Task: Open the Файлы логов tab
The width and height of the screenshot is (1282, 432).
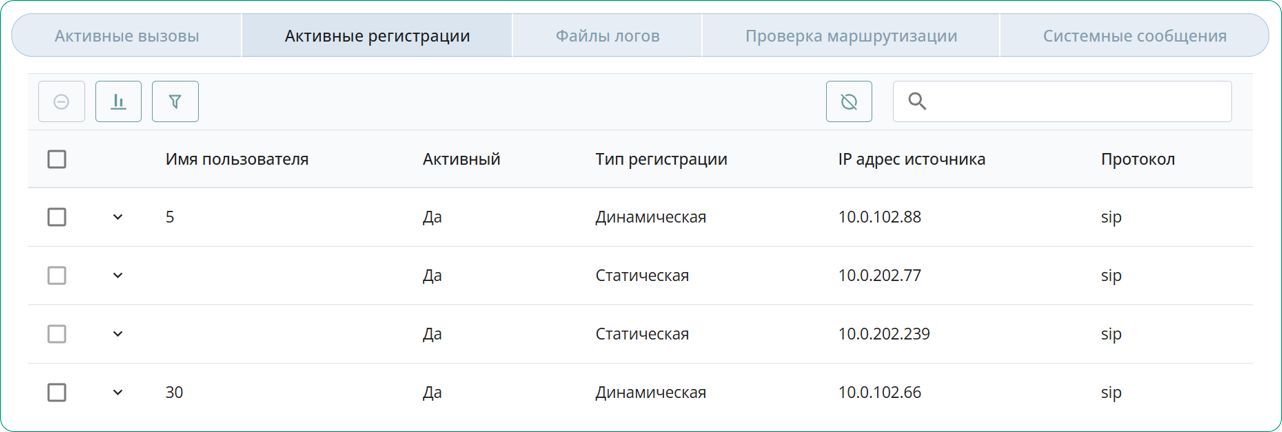Action: tap(607, 36)
